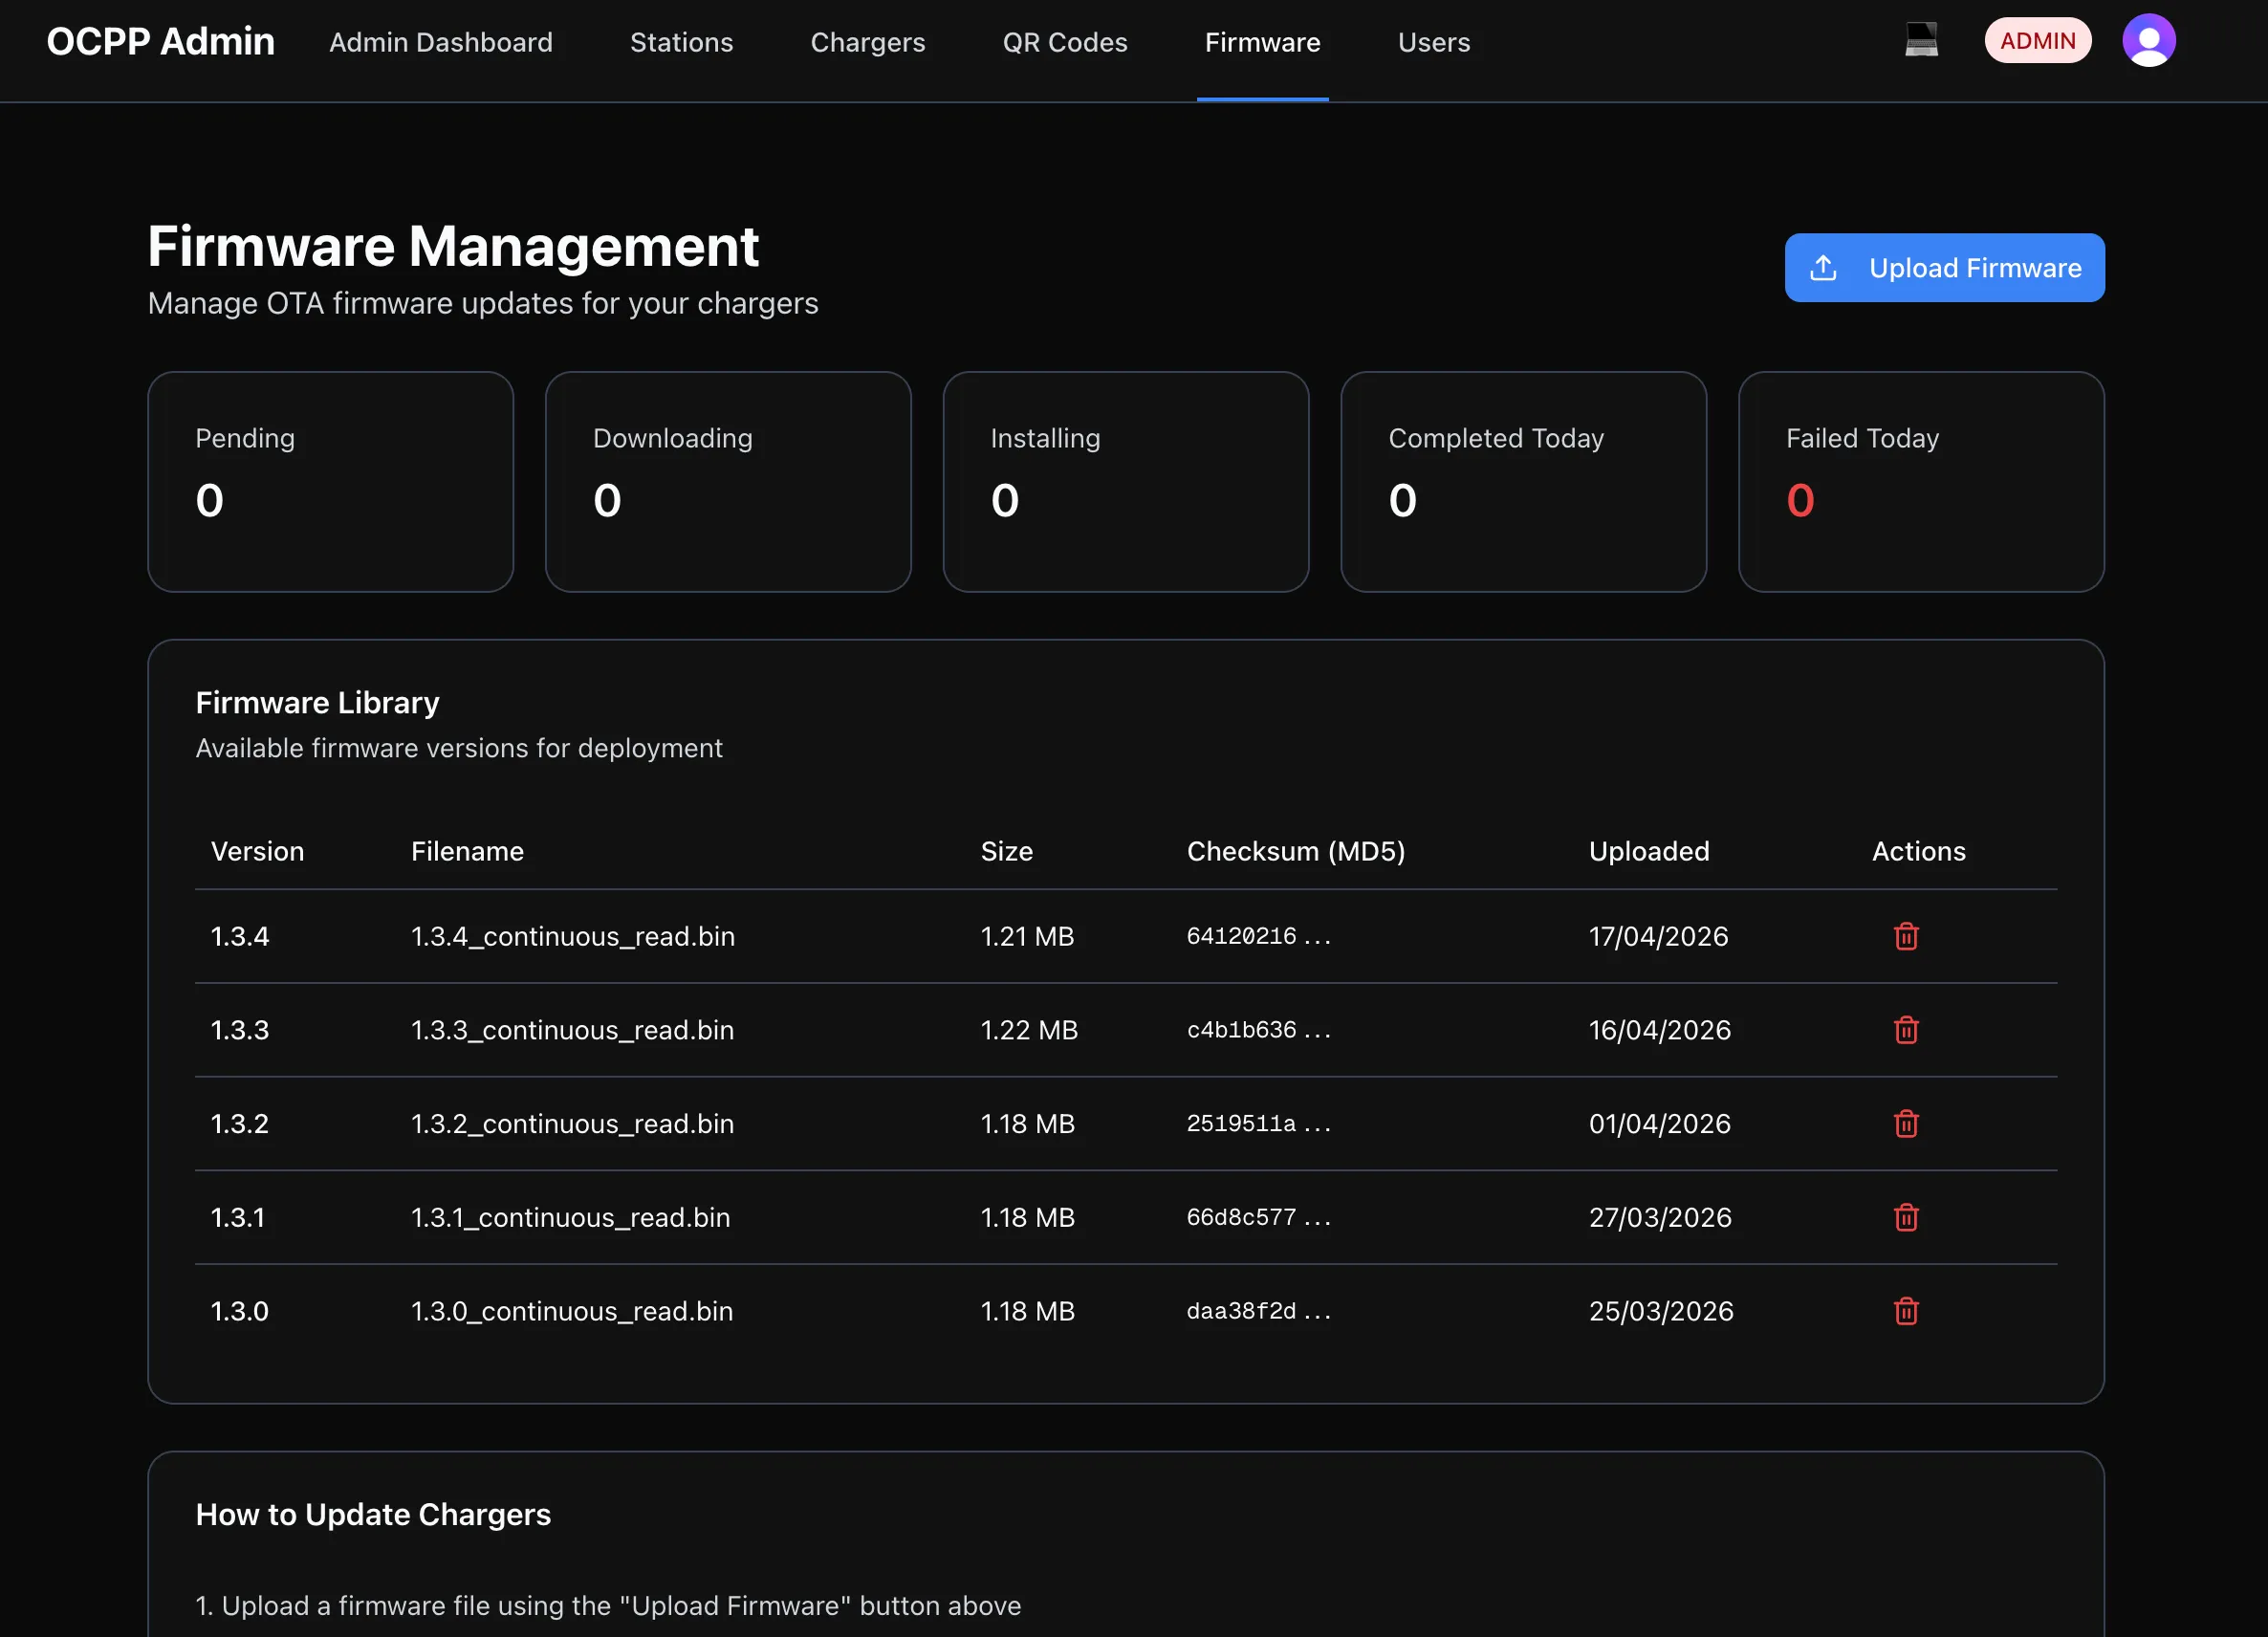2268x1637 pixels.
Task: Click the How to Update Chargers heading
Action: pos(373,1514)
